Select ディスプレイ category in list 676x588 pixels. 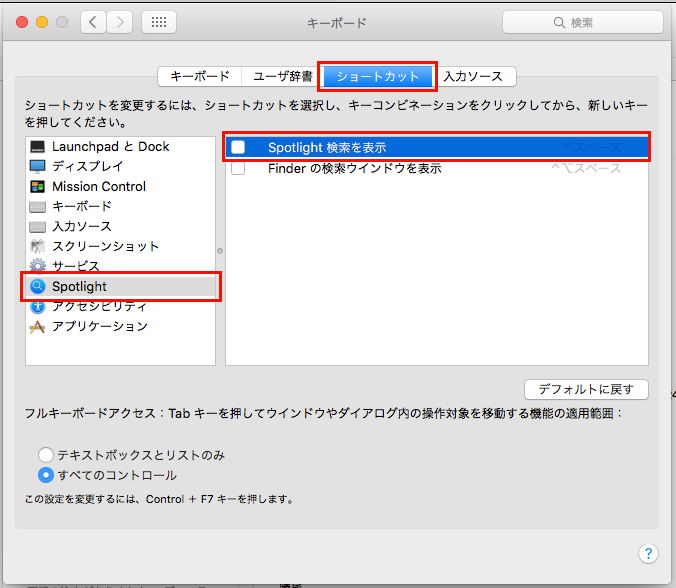tap(120, 166)
